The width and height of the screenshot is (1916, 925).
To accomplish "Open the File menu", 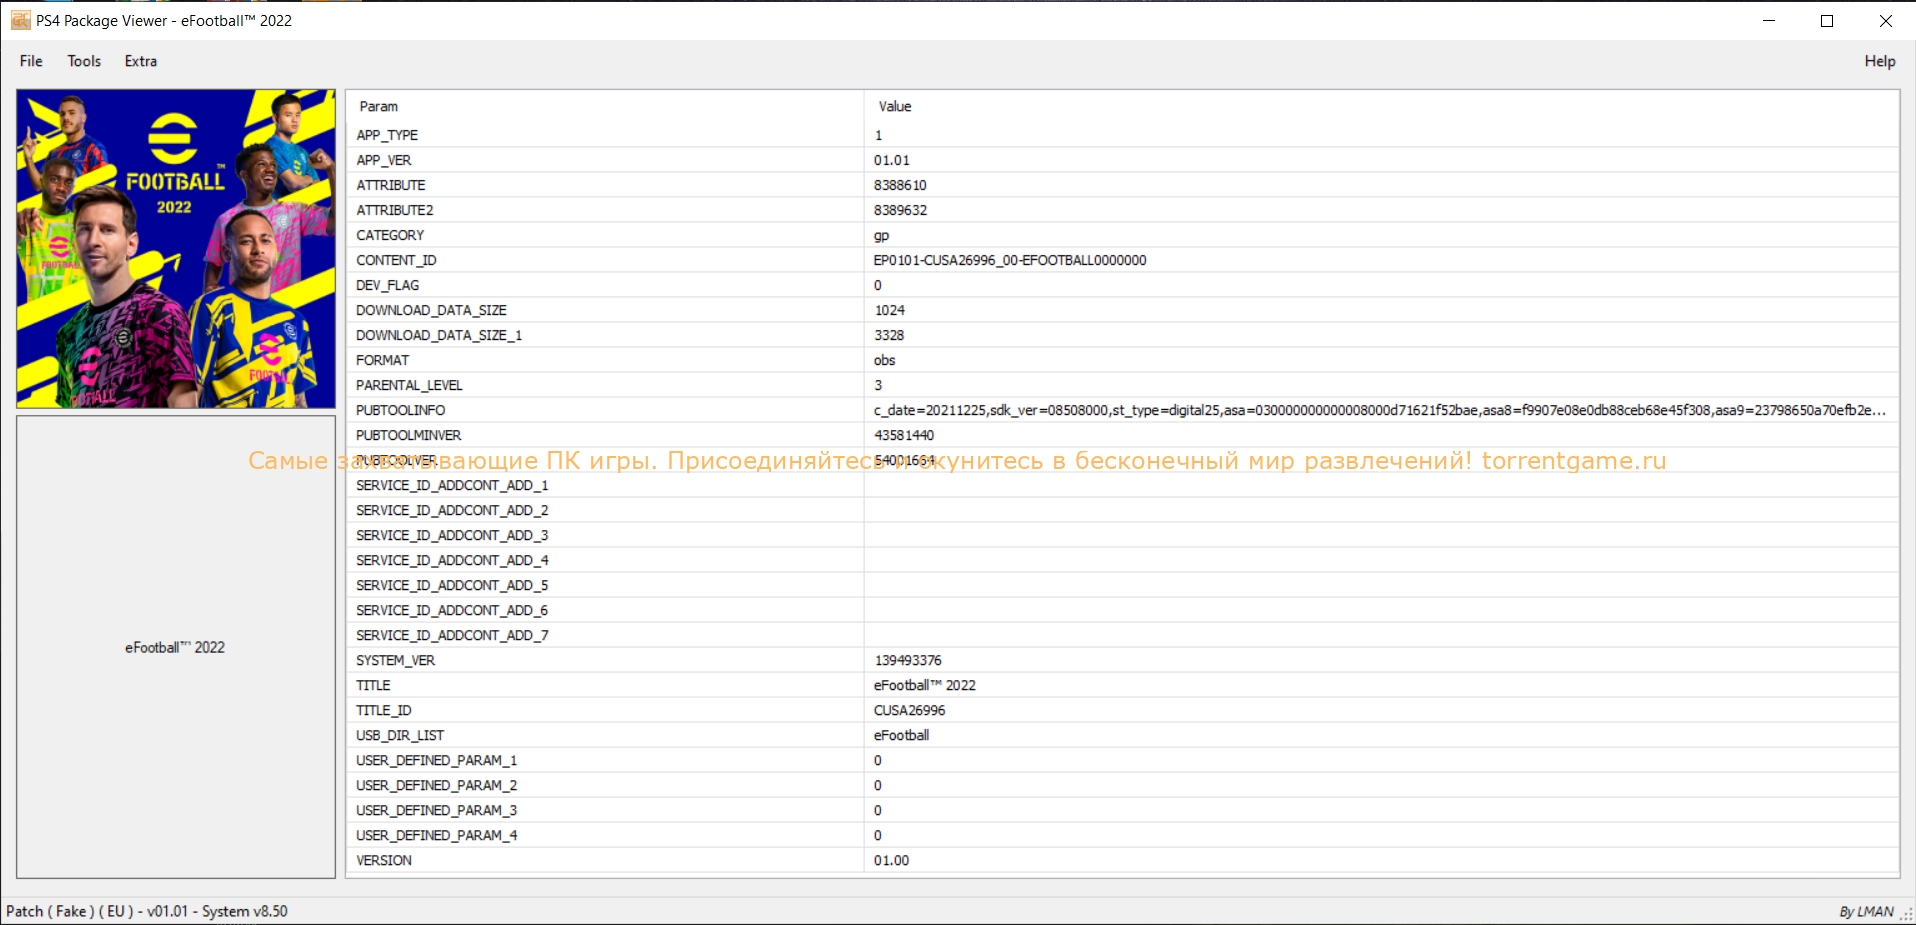I will click(x=31, y=61).
